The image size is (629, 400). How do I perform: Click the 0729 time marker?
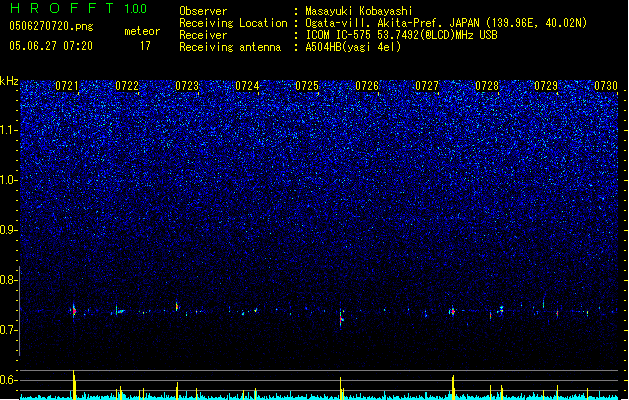click(x=546, y=86)
